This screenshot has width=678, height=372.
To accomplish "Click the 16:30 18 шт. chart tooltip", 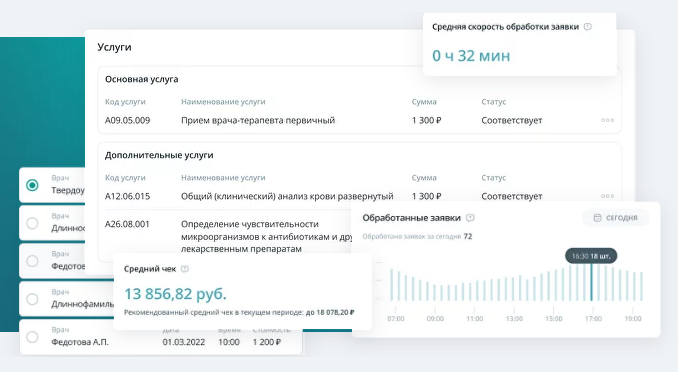I will 591,256.
